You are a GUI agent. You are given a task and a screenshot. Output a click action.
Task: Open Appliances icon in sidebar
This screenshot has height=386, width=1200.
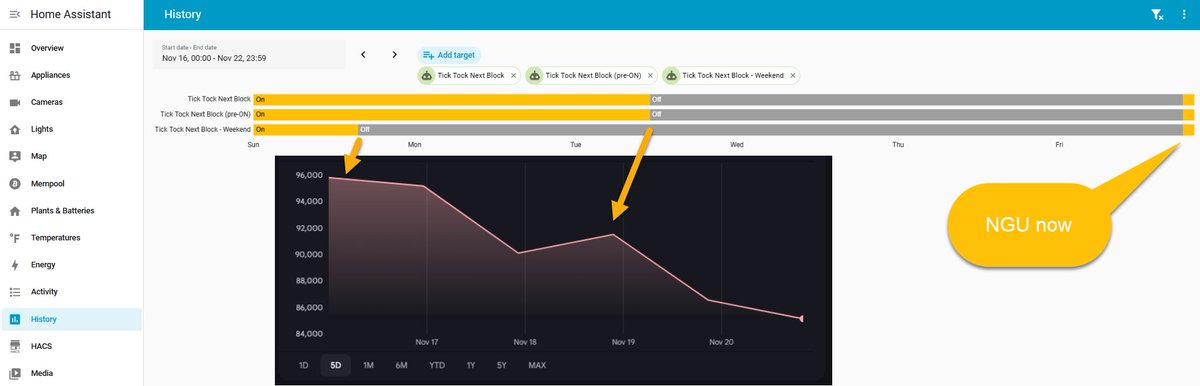pos(15,75)
